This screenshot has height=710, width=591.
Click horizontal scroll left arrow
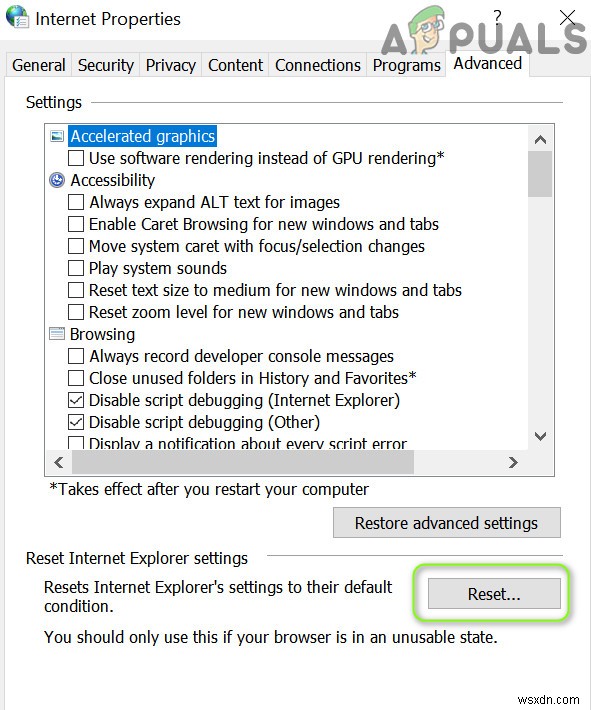[58, 462]
